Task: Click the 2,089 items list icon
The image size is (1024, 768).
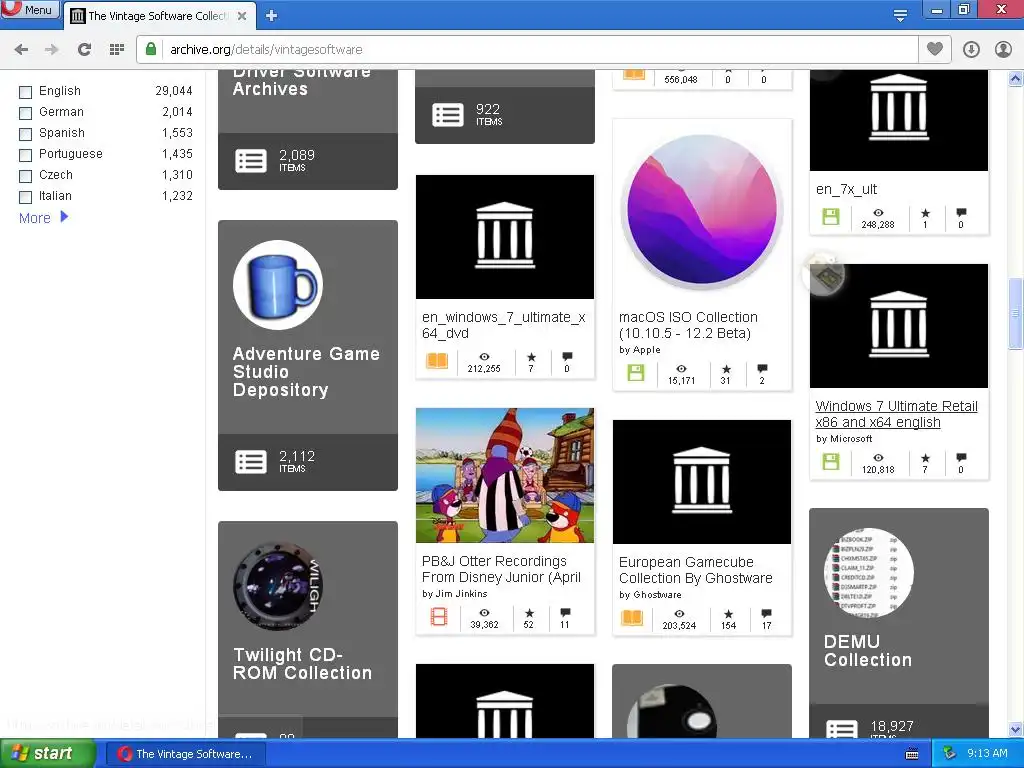Action: tap(251, 161)
